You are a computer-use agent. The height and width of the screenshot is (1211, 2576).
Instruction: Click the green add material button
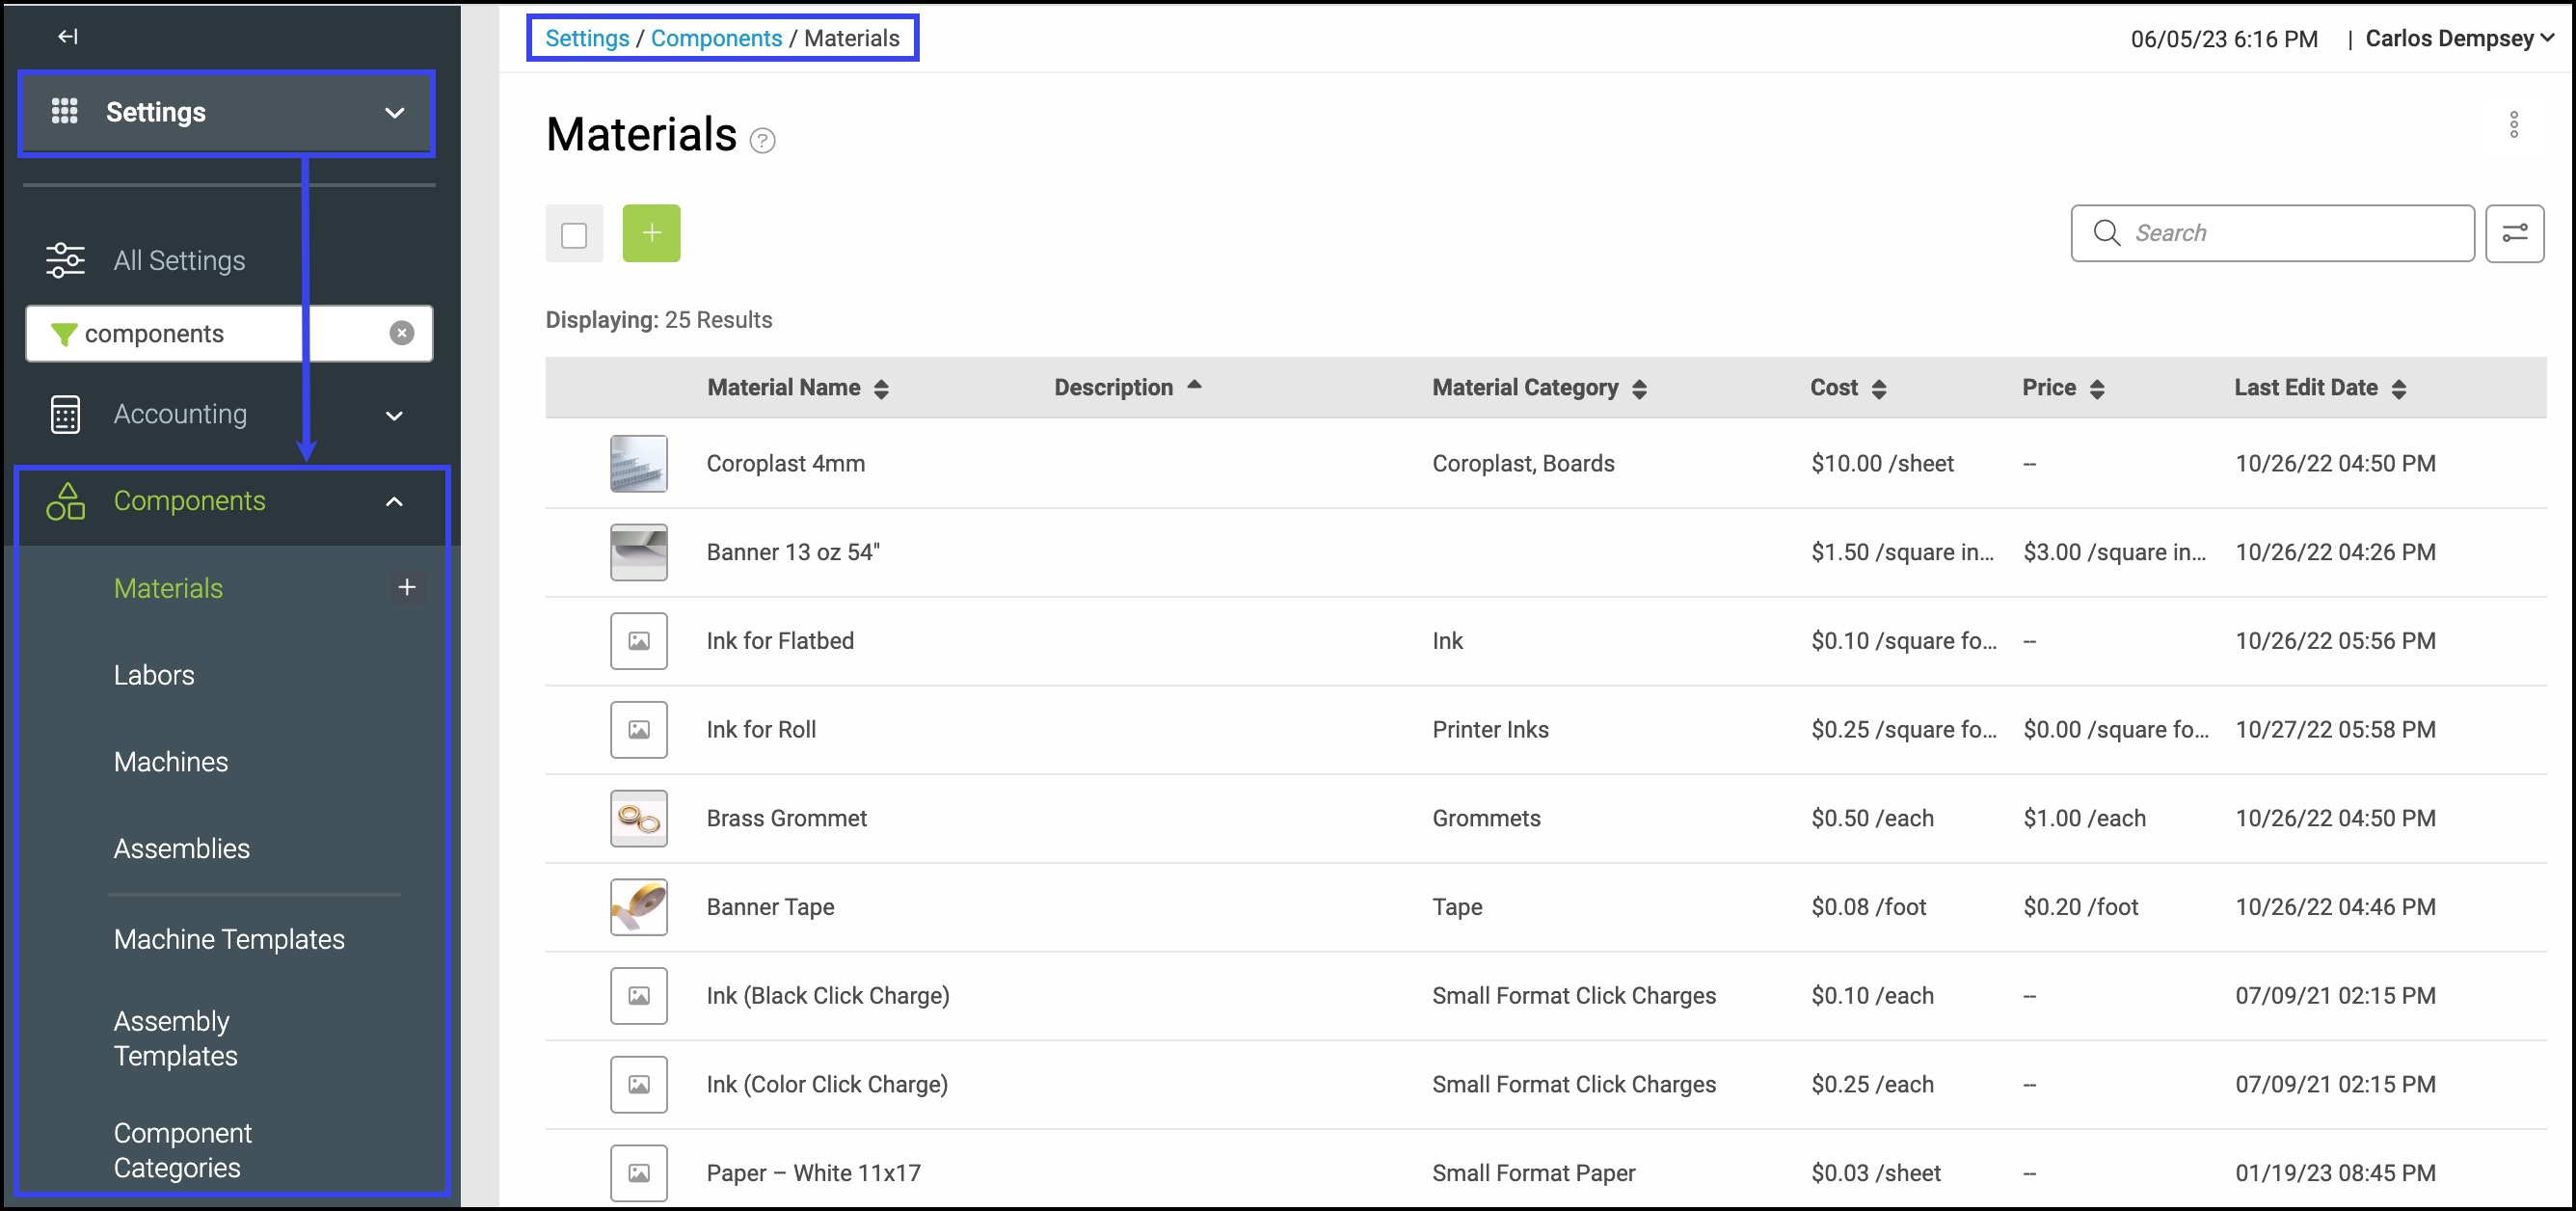651,233
